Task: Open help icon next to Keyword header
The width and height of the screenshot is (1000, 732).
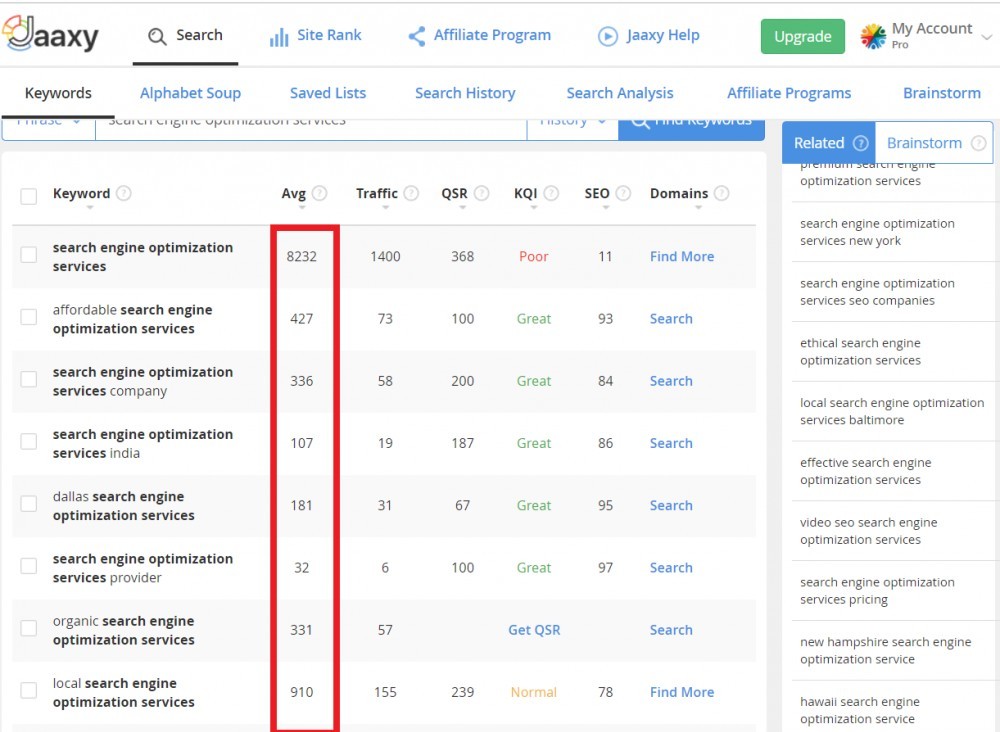Action: tap(124, 193)
